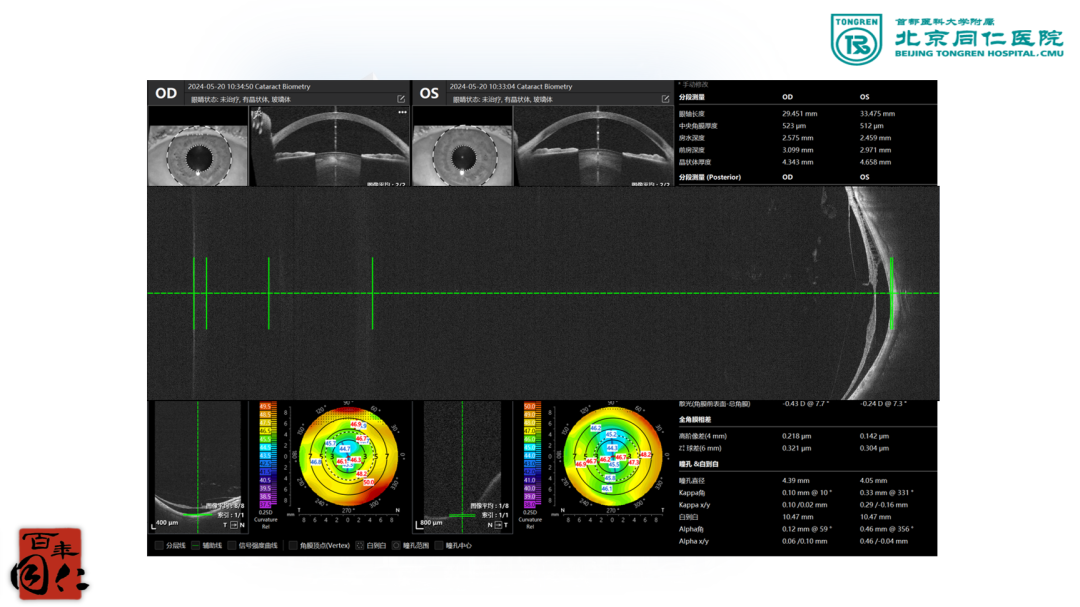Image resolution: width=1080 pixels, height=607 pixels.
Task: Open the OS anterior segment OCT image
Action: [594, 146]
